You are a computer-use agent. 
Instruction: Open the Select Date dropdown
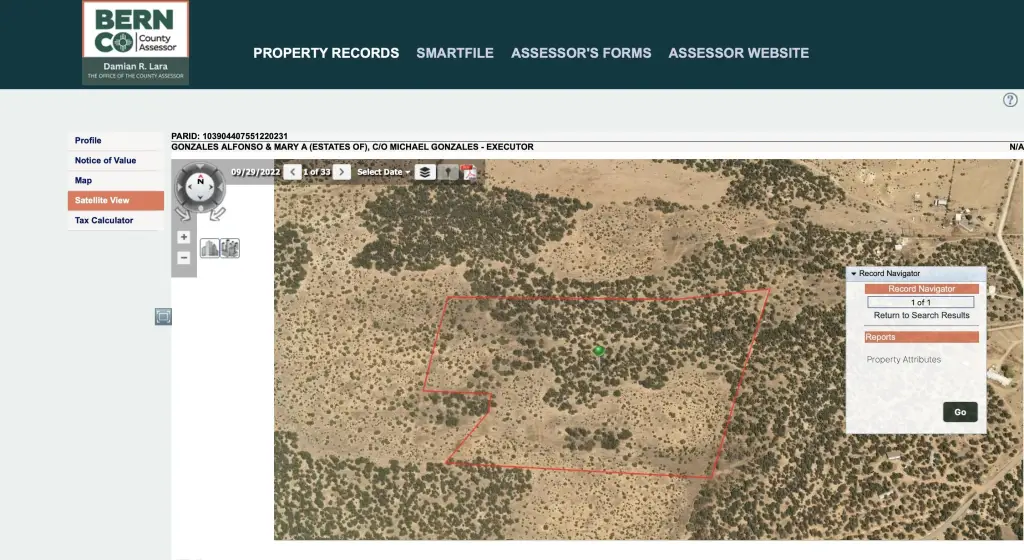coord(383,172)
